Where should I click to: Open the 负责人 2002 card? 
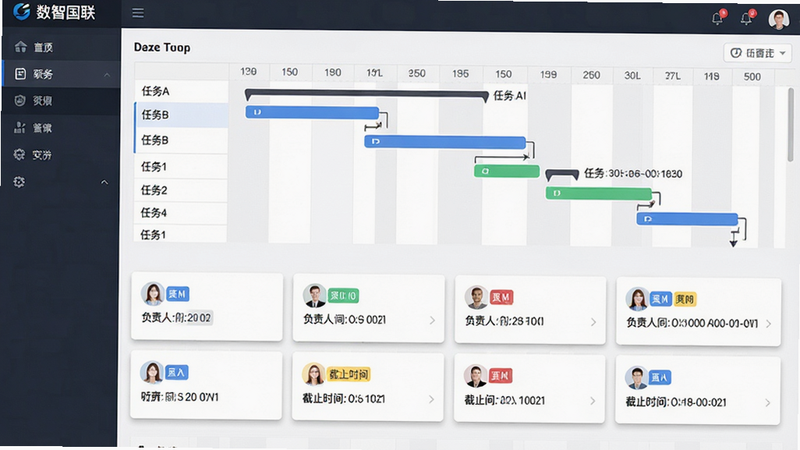207,306
